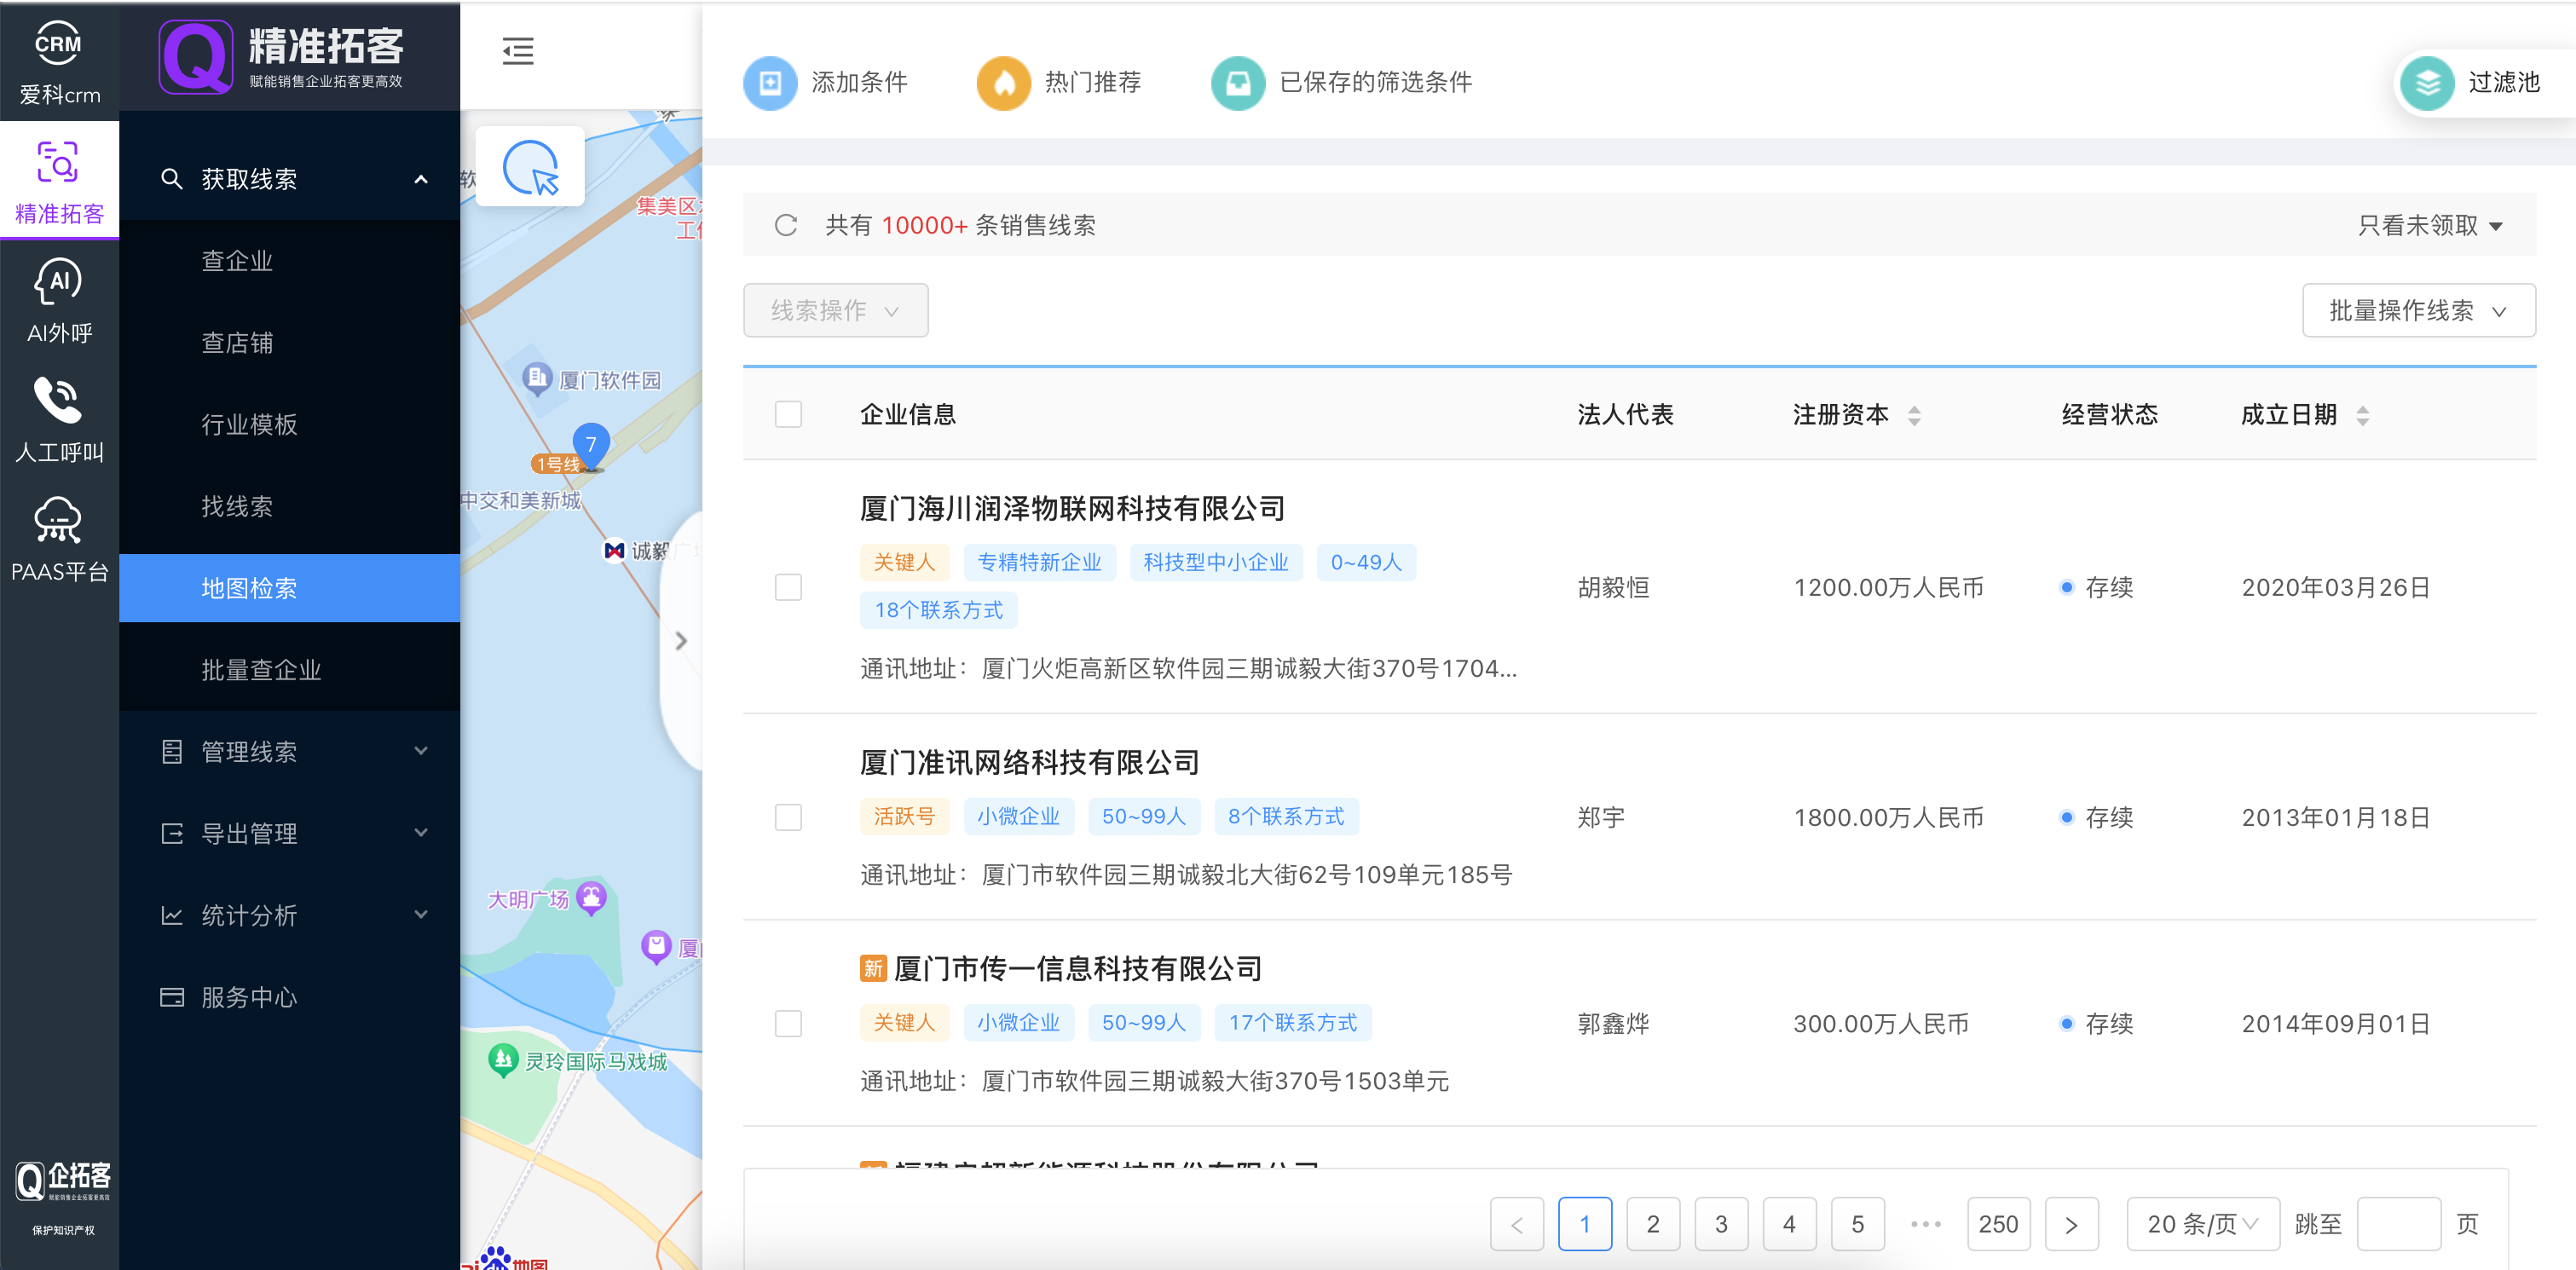Tick checkbox for 厦门准讯网络科技有限公司

click(788, 817)
